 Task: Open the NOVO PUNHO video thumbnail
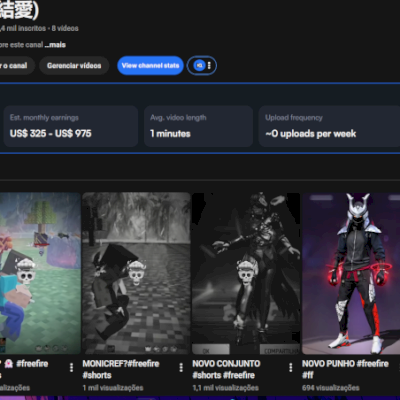coord(351,273)
